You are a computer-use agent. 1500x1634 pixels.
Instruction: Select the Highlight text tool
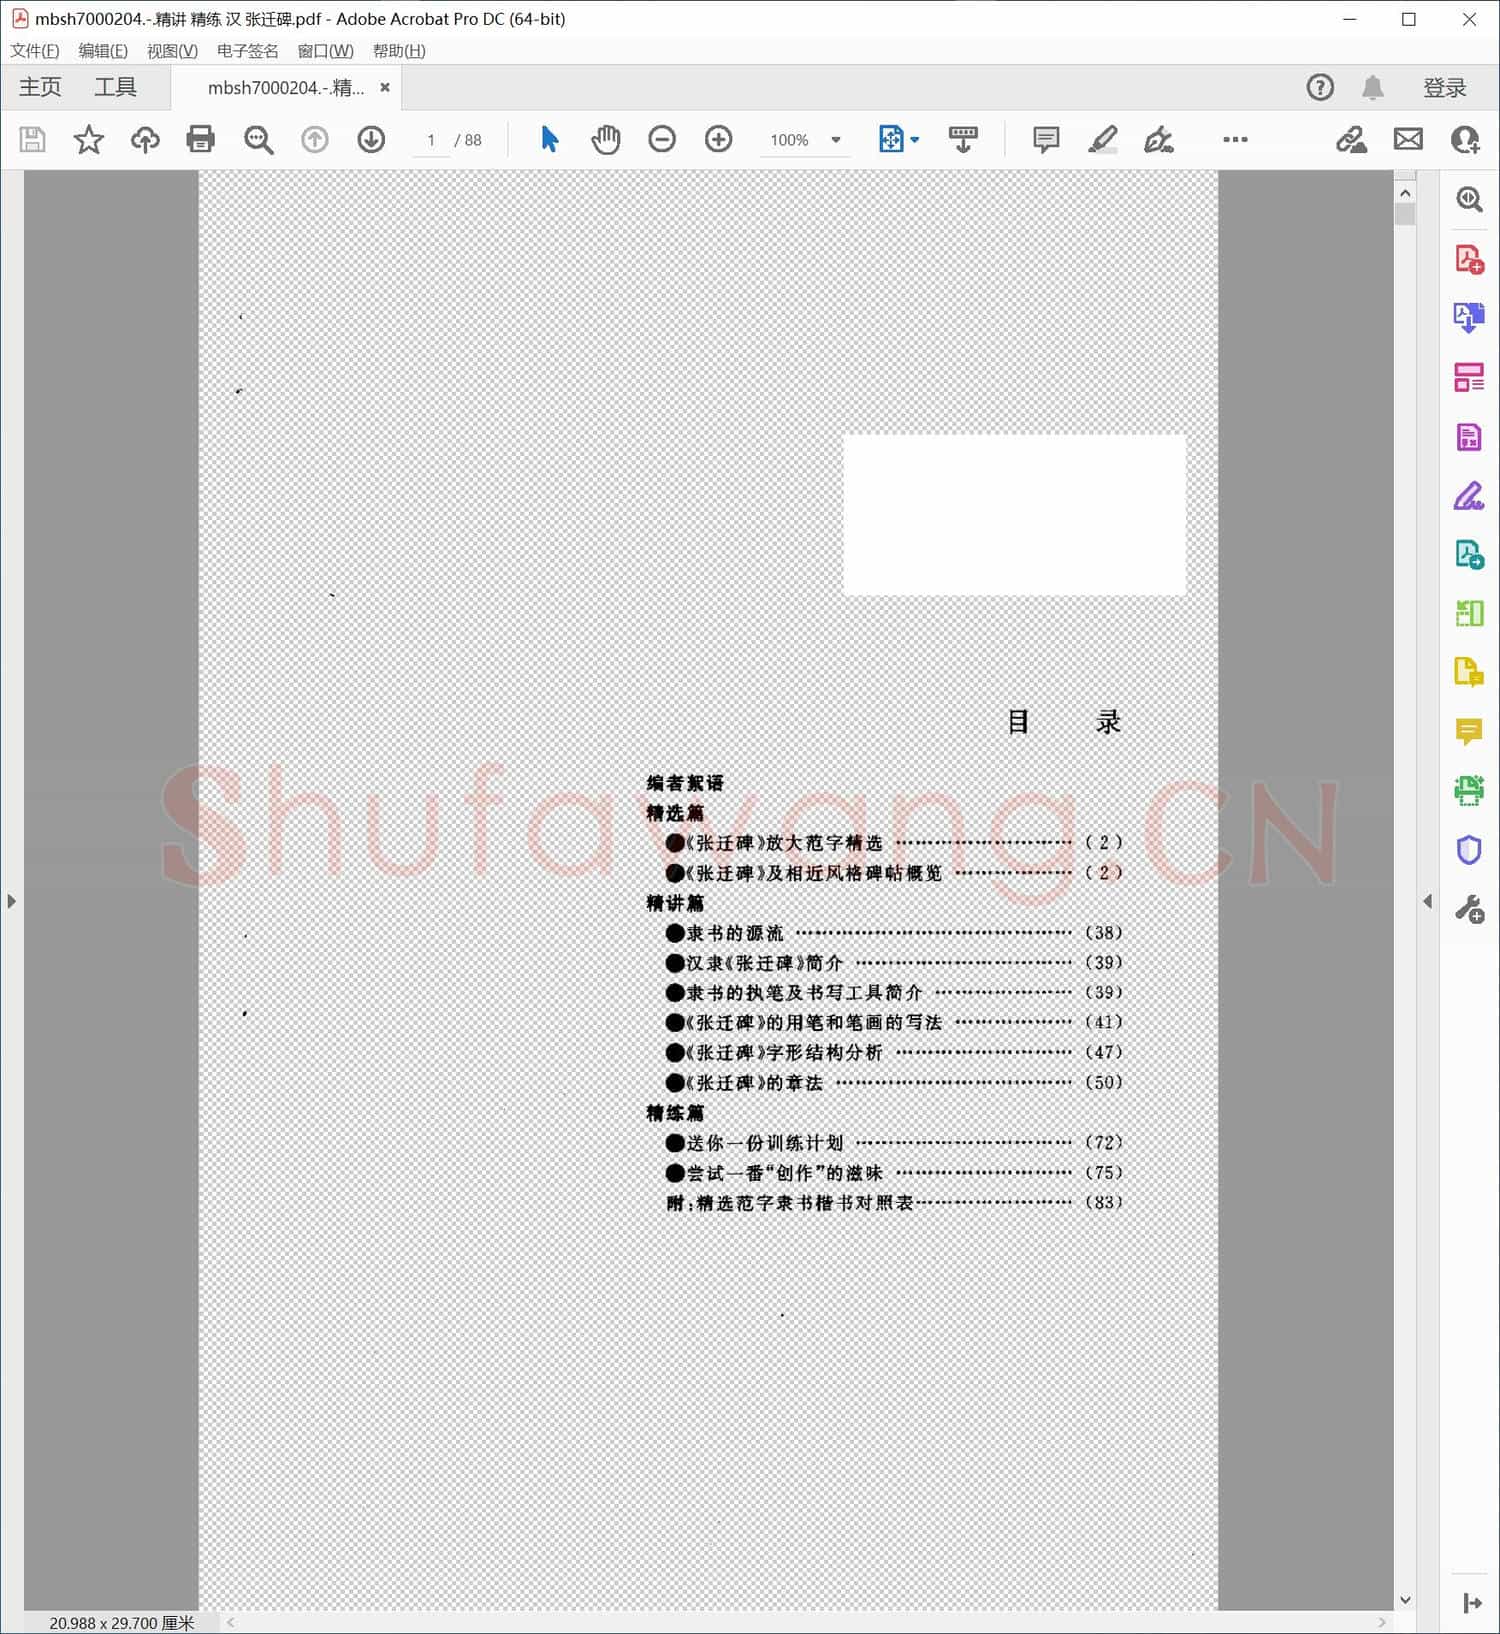point(1102,139)
